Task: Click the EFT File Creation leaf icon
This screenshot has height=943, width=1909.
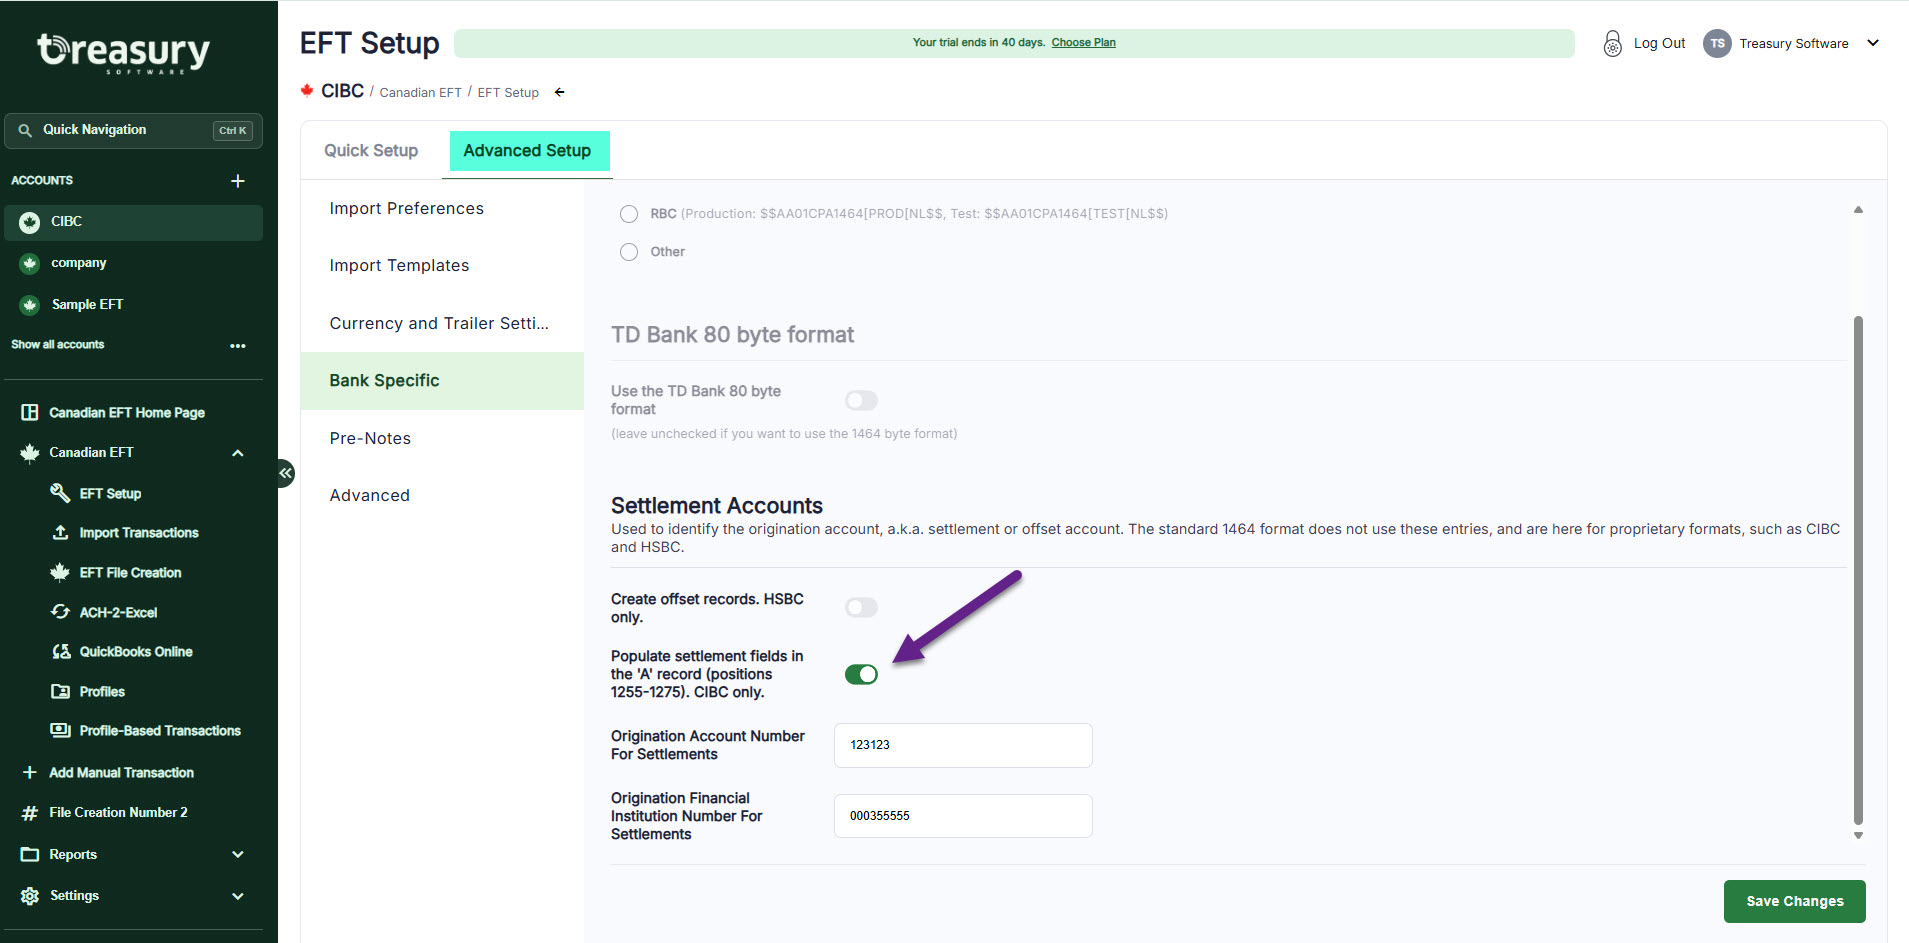Action: pos(60,572)
